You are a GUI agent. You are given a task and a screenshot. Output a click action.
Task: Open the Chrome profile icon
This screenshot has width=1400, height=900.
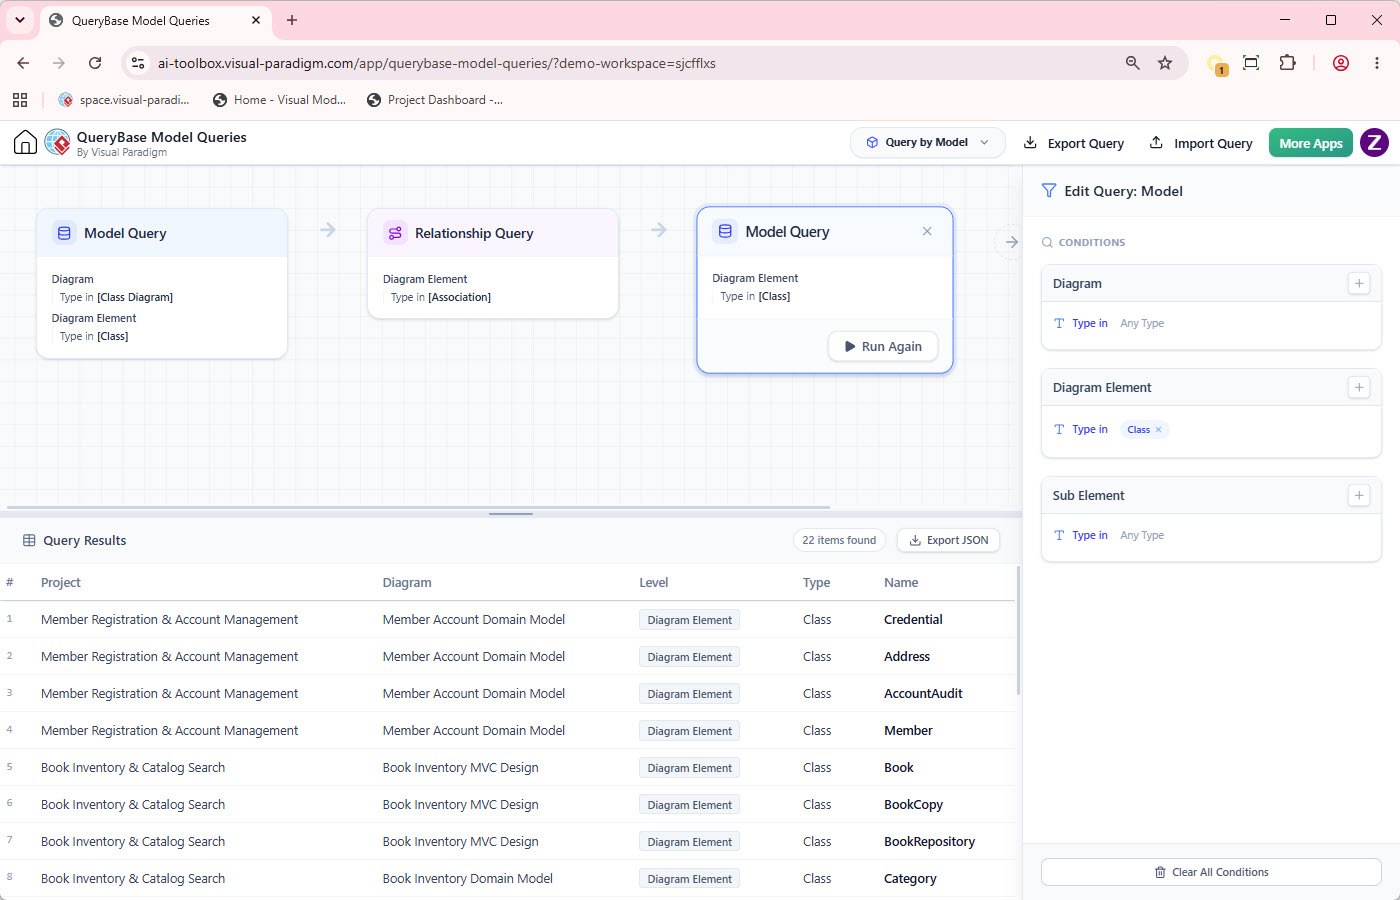[x=1341, y=63]
